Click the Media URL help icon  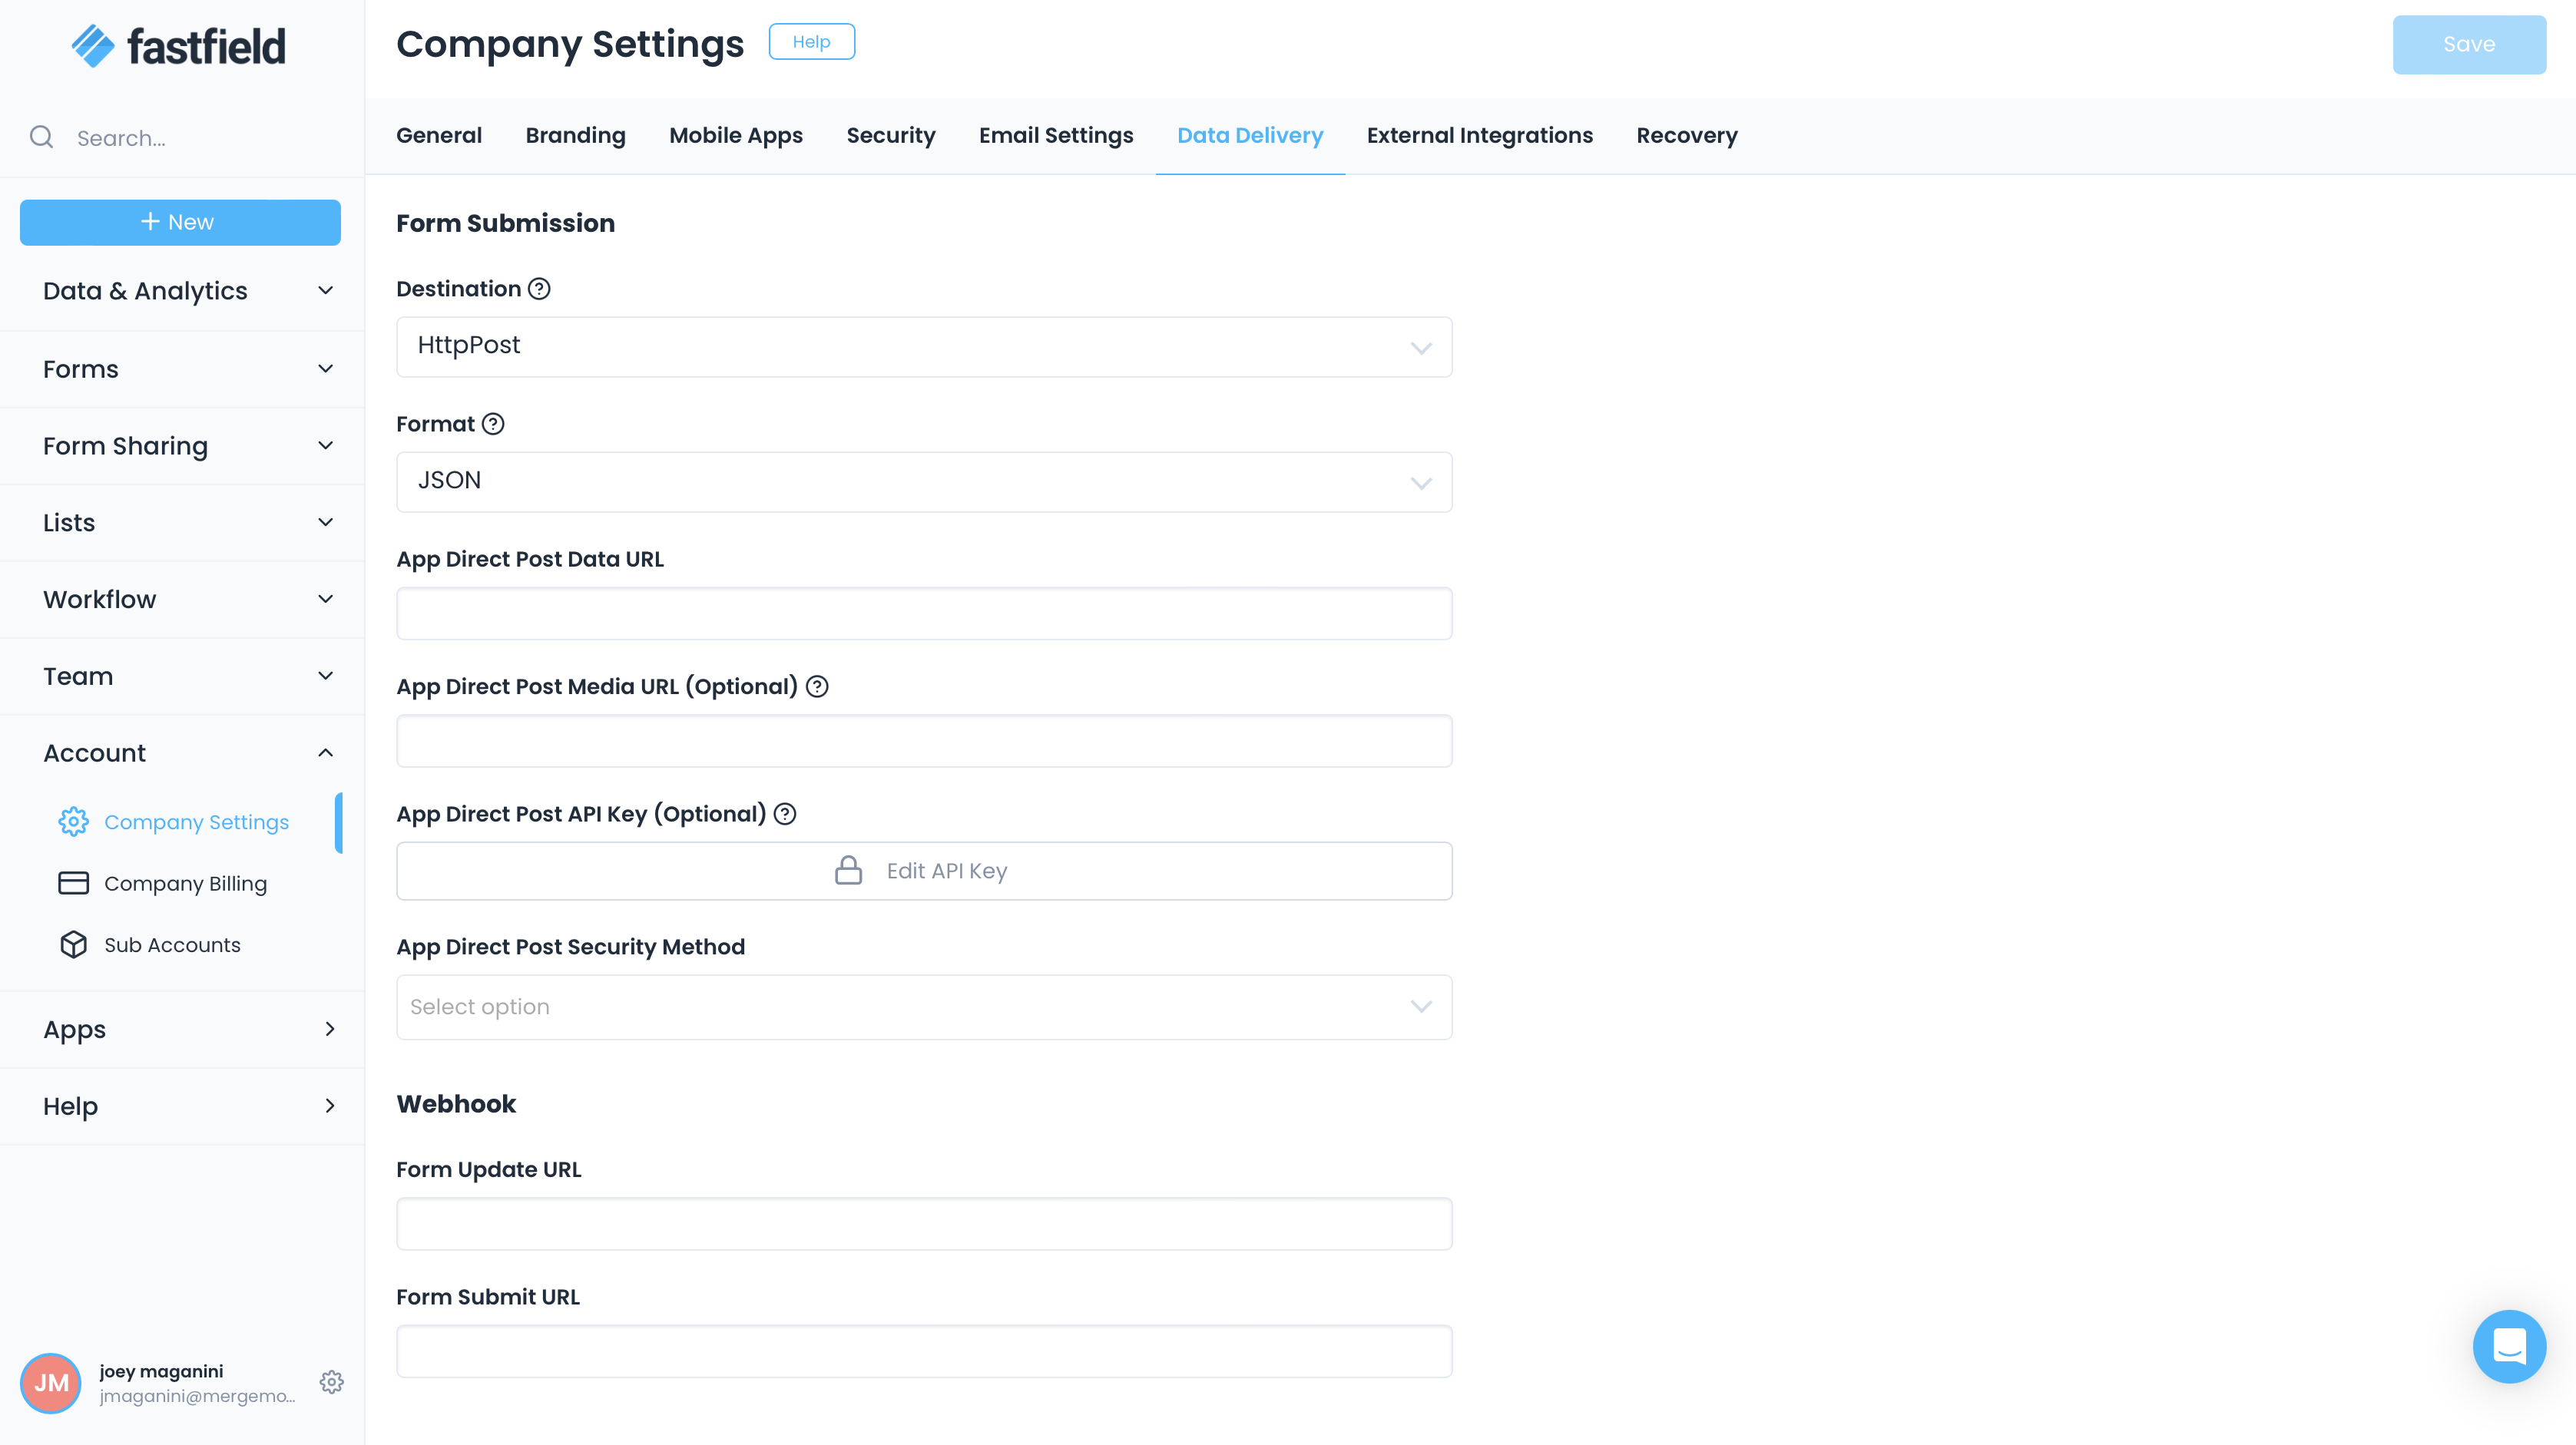[817, 686]
